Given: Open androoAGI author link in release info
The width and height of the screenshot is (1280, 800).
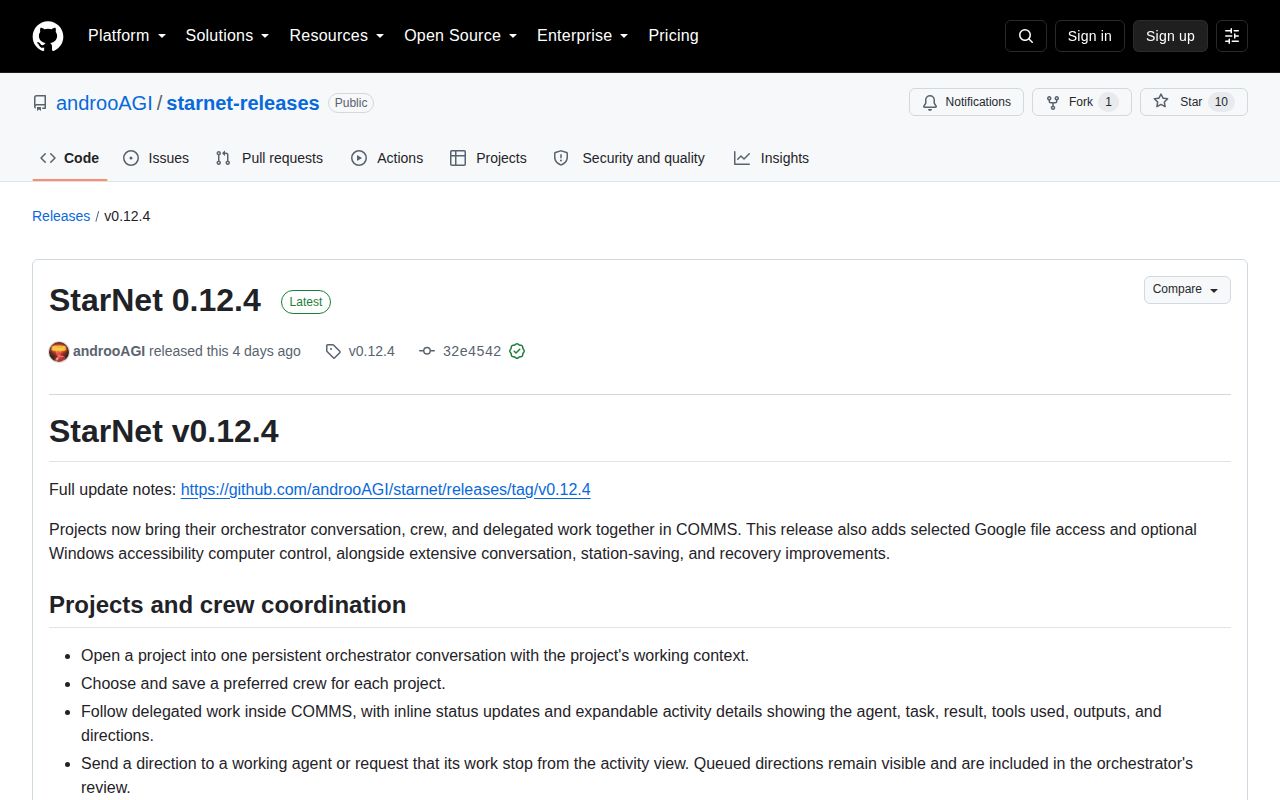Looking at the screenshot, I should [x=109, y=352].
